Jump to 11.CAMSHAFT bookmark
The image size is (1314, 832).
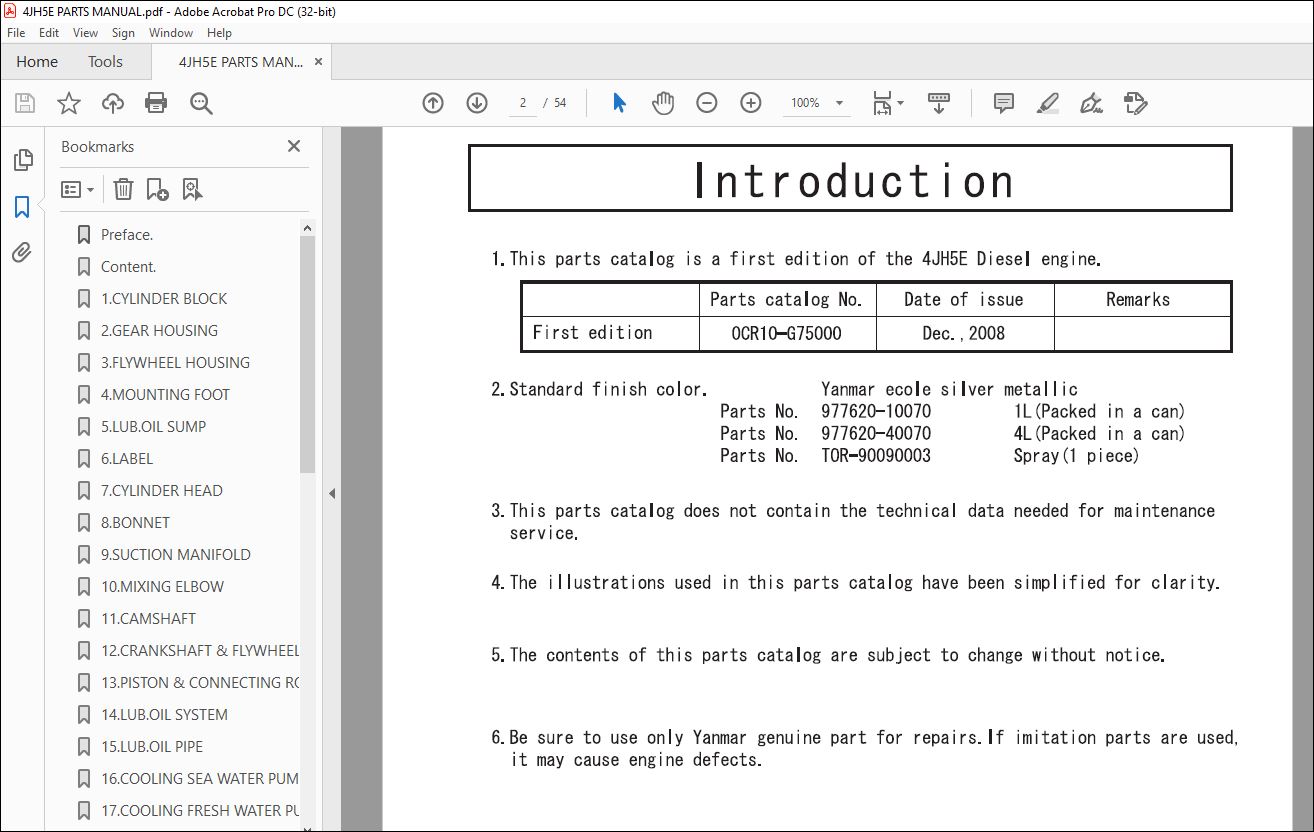148,619
